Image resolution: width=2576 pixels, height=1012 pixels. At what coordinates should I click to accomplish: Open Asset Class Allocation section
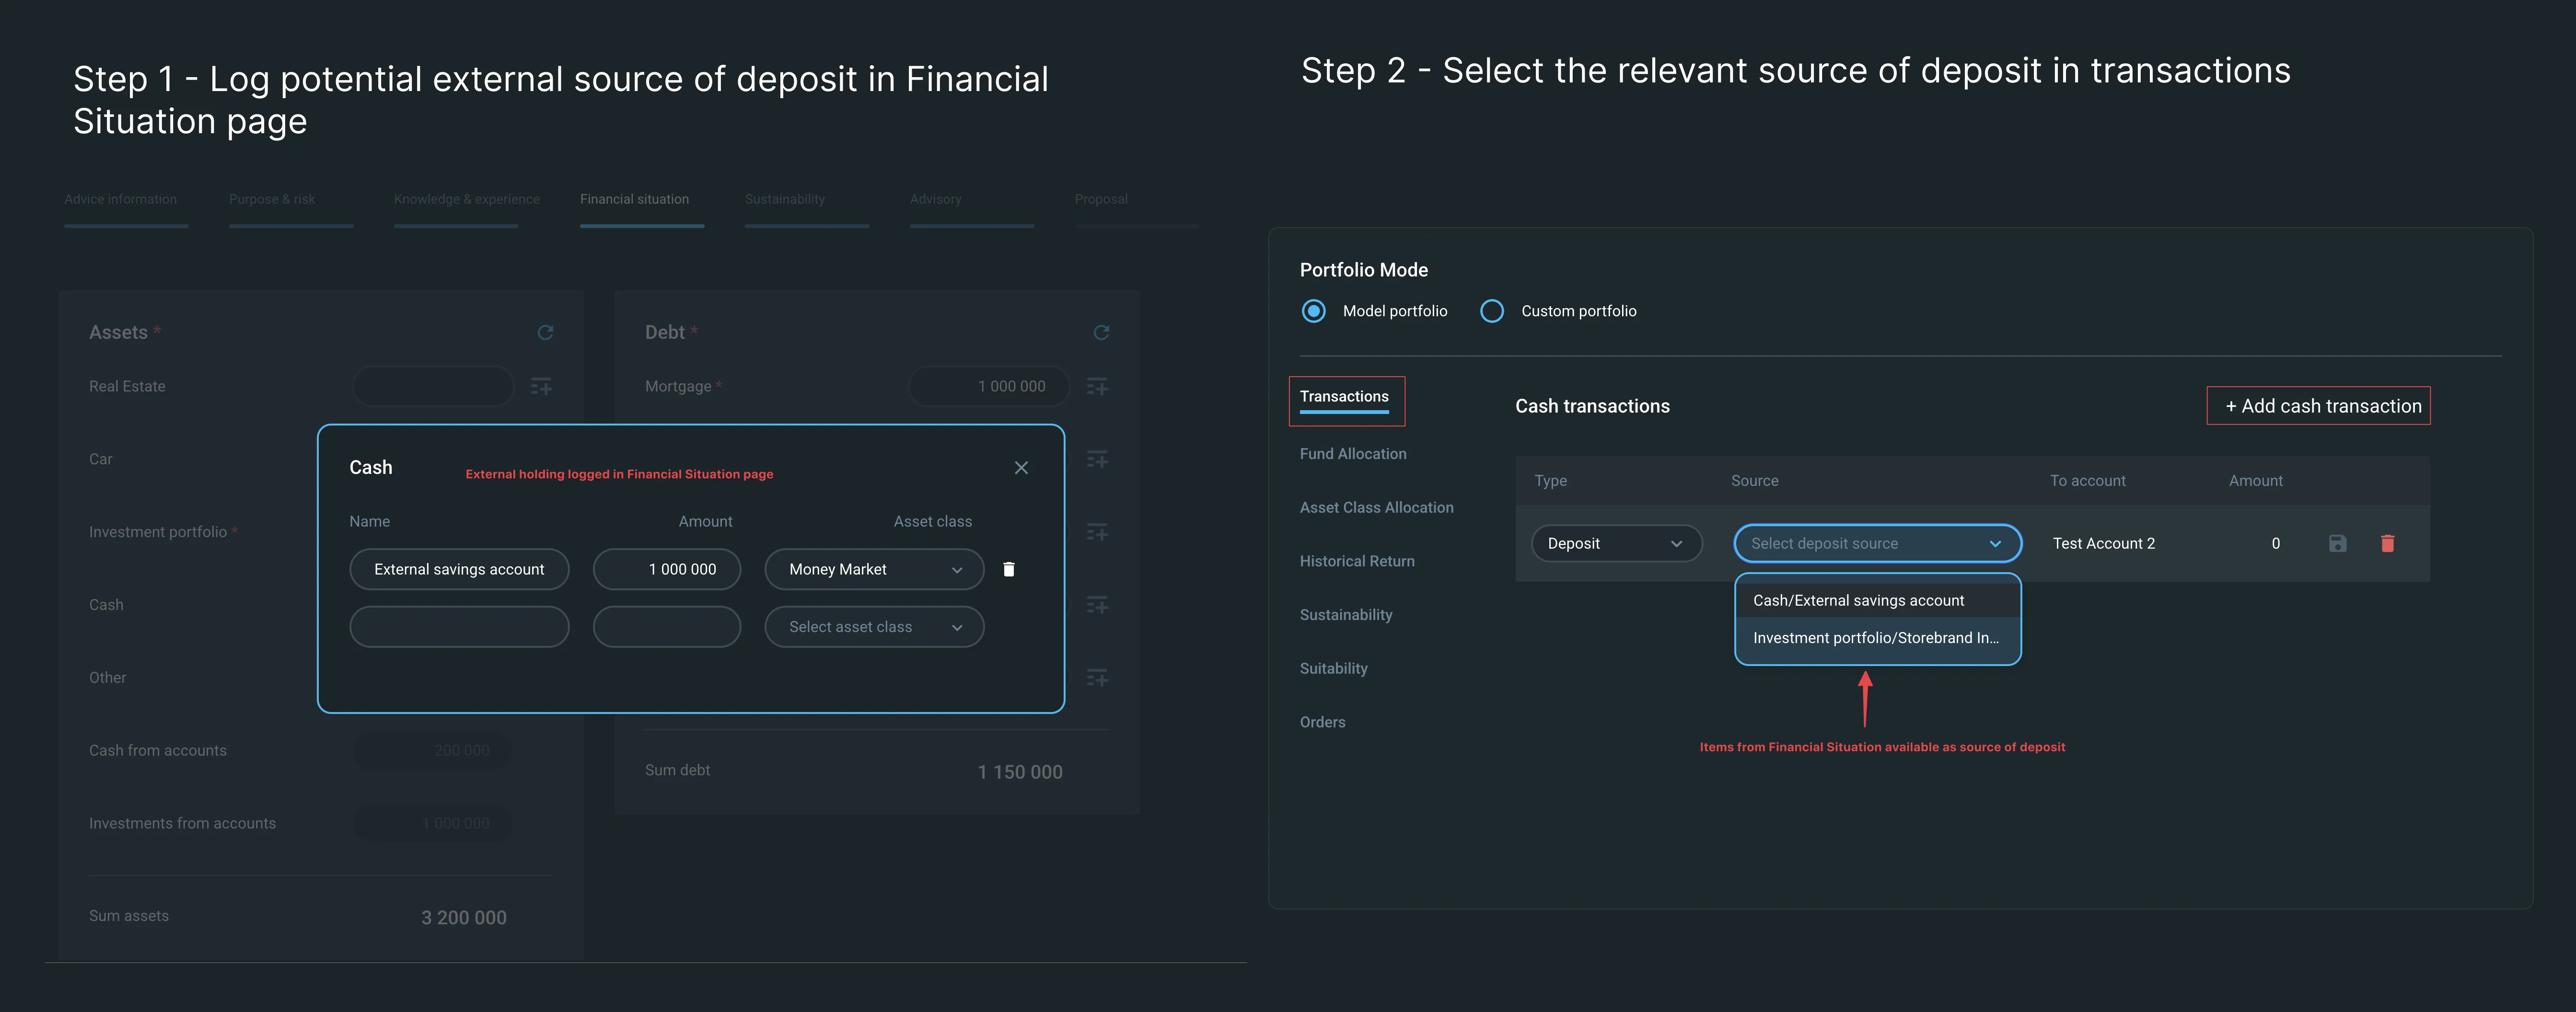pos(1376,508)
